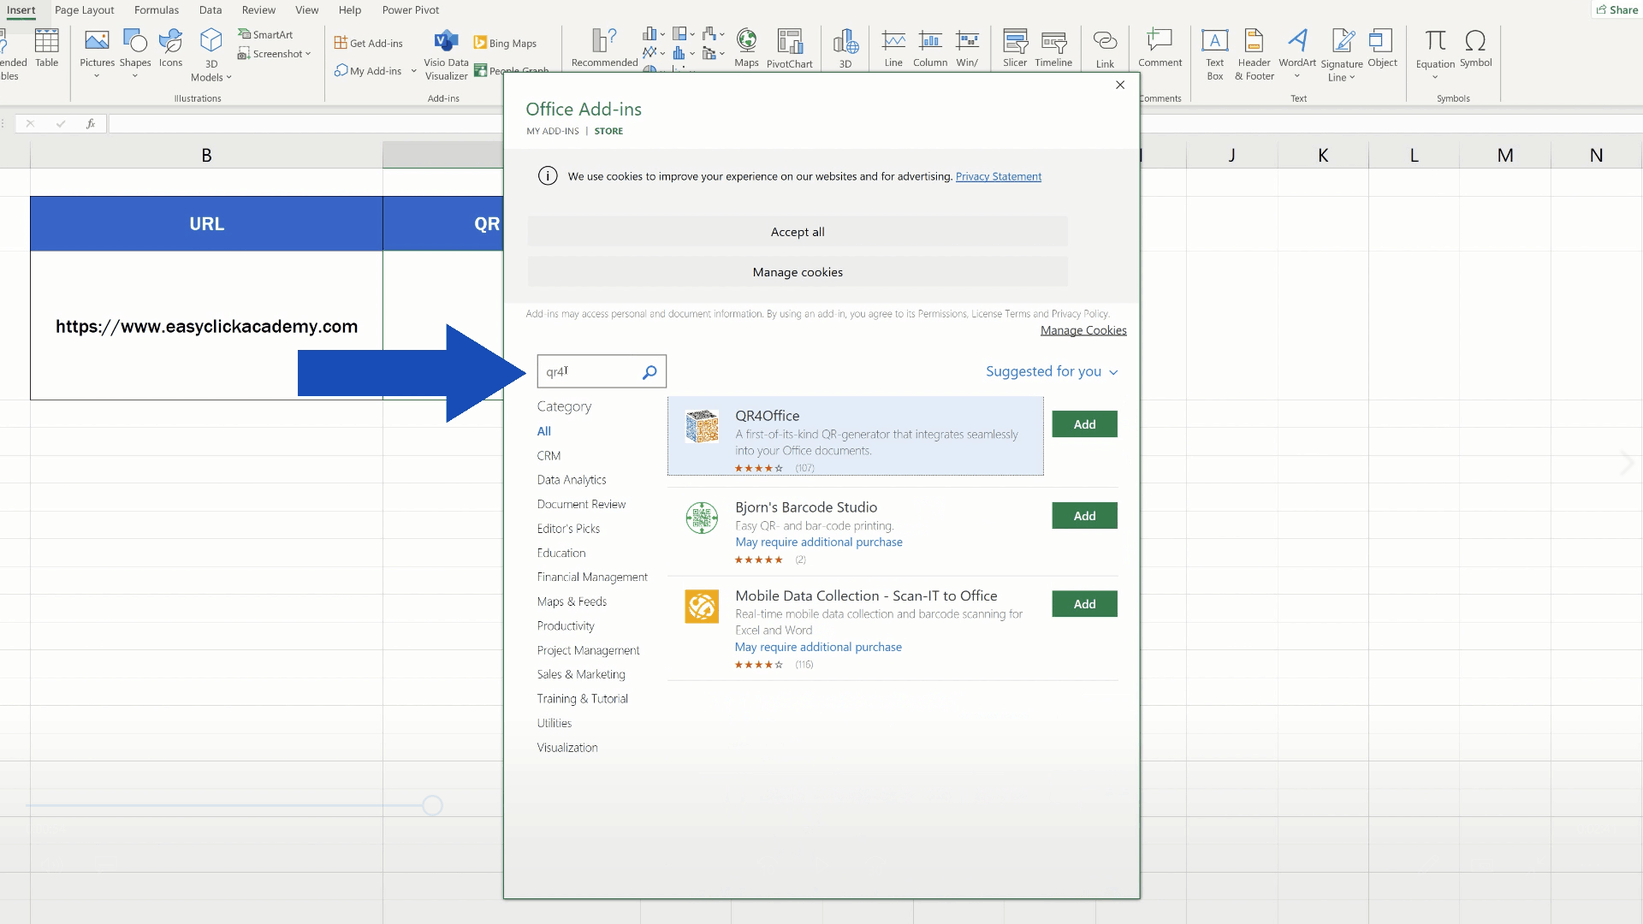Insert a Timeline
This screenshot has height=924, width=1643.
tap(1053, 47)
